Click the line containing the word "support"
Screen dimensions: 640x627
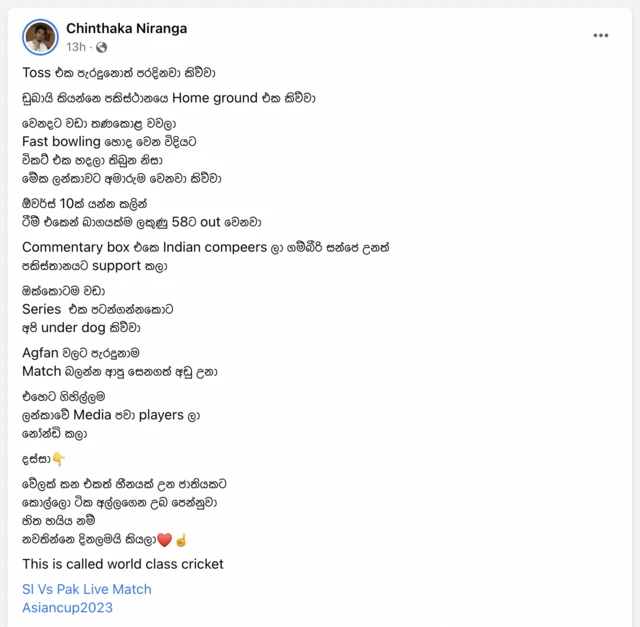(x=94, y=266)
